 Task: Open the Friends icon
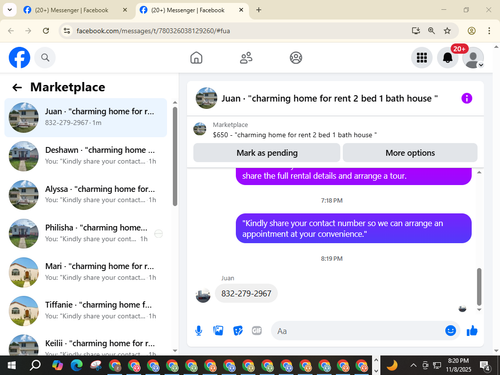coord(246,58)
